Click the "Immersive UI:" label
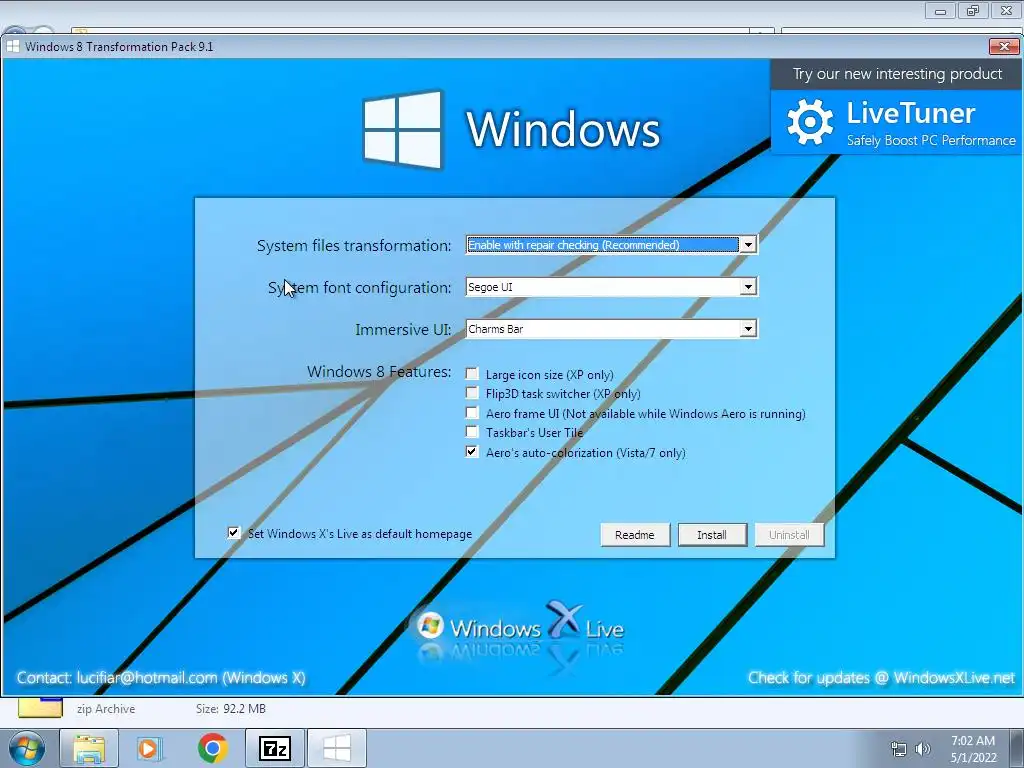Viewport: 1024px width, 768px height. pyautogui.click(x=403, y=330)
